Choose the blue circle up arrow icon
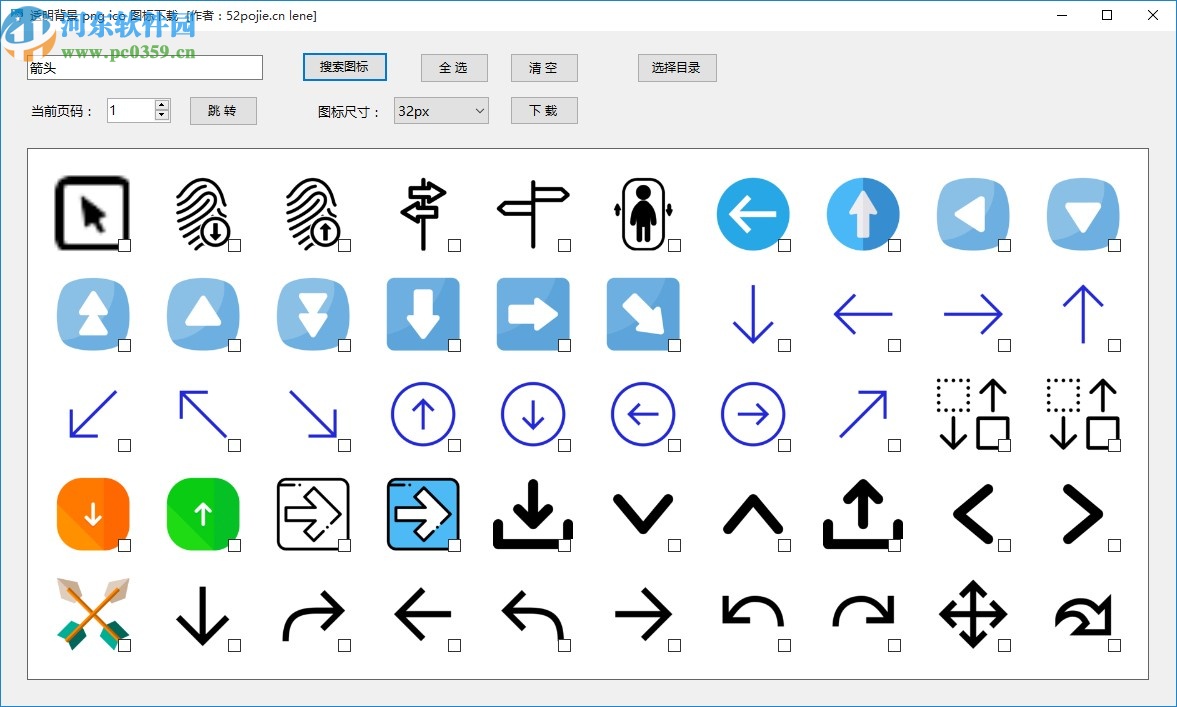The image size is (1177, 707). coord(862,213)
